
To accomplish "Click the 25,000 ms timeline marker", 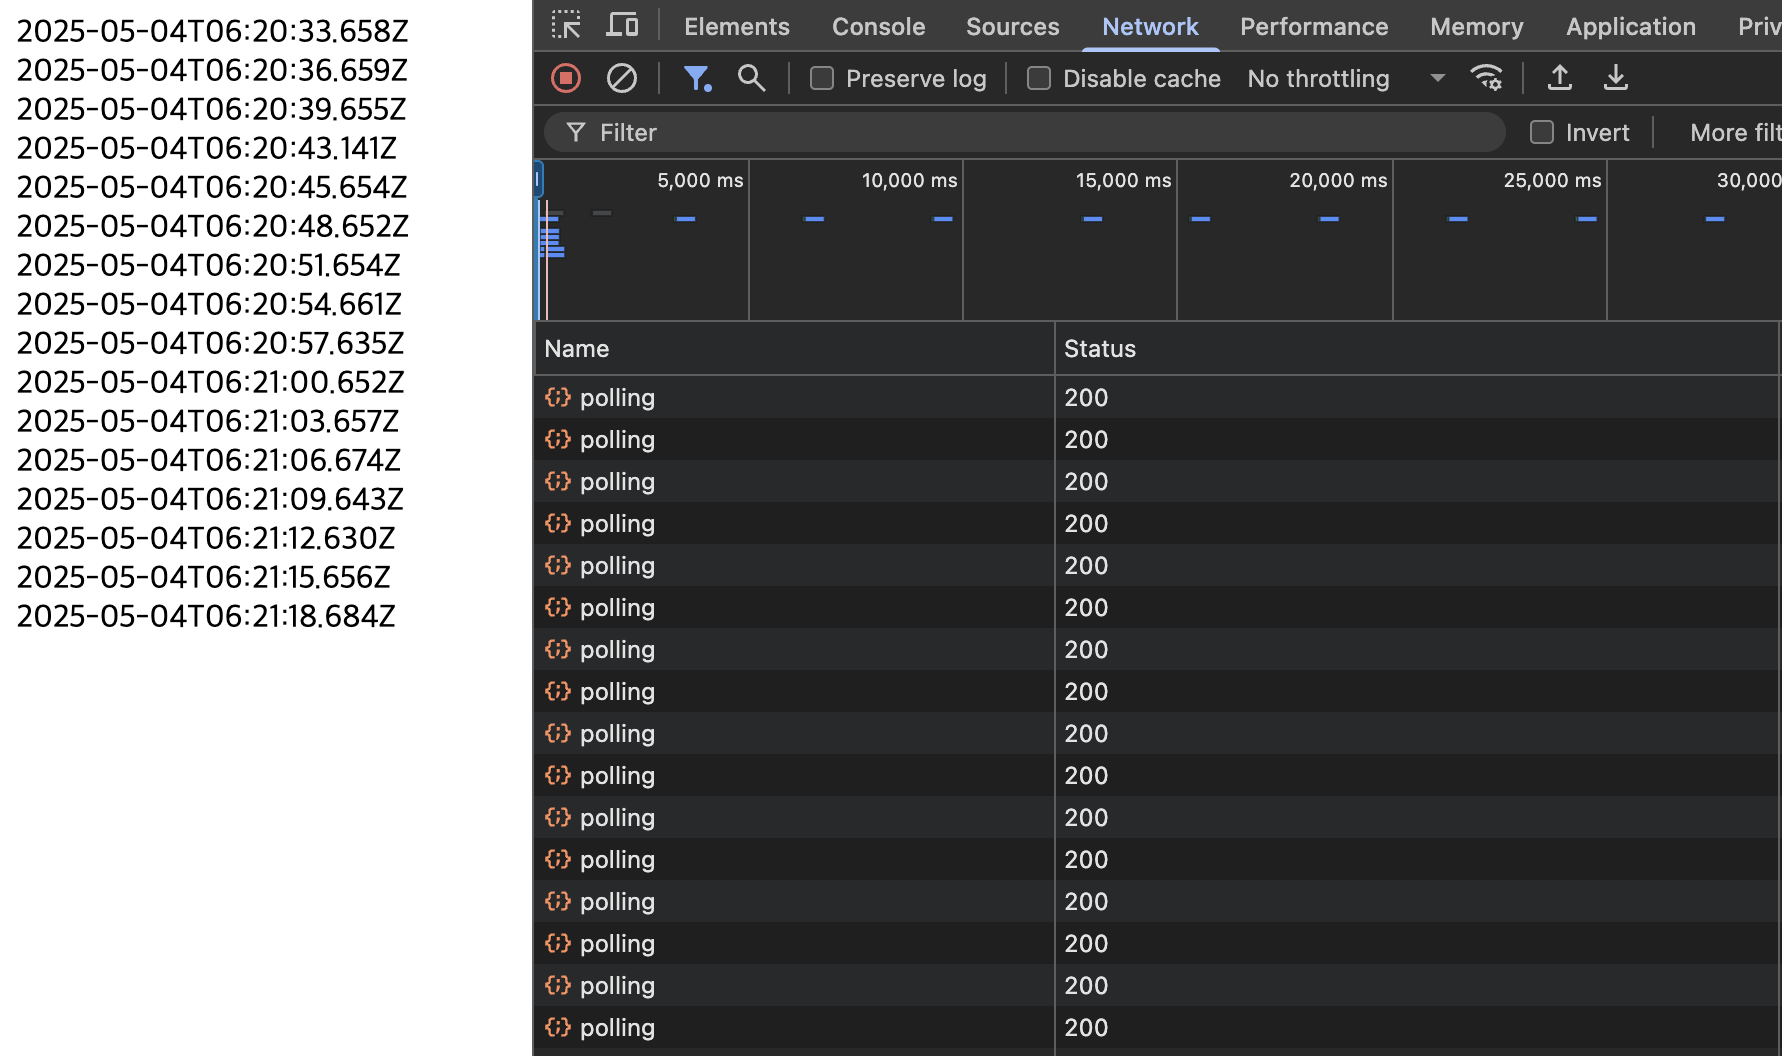I will click(x=1552, y=181).
